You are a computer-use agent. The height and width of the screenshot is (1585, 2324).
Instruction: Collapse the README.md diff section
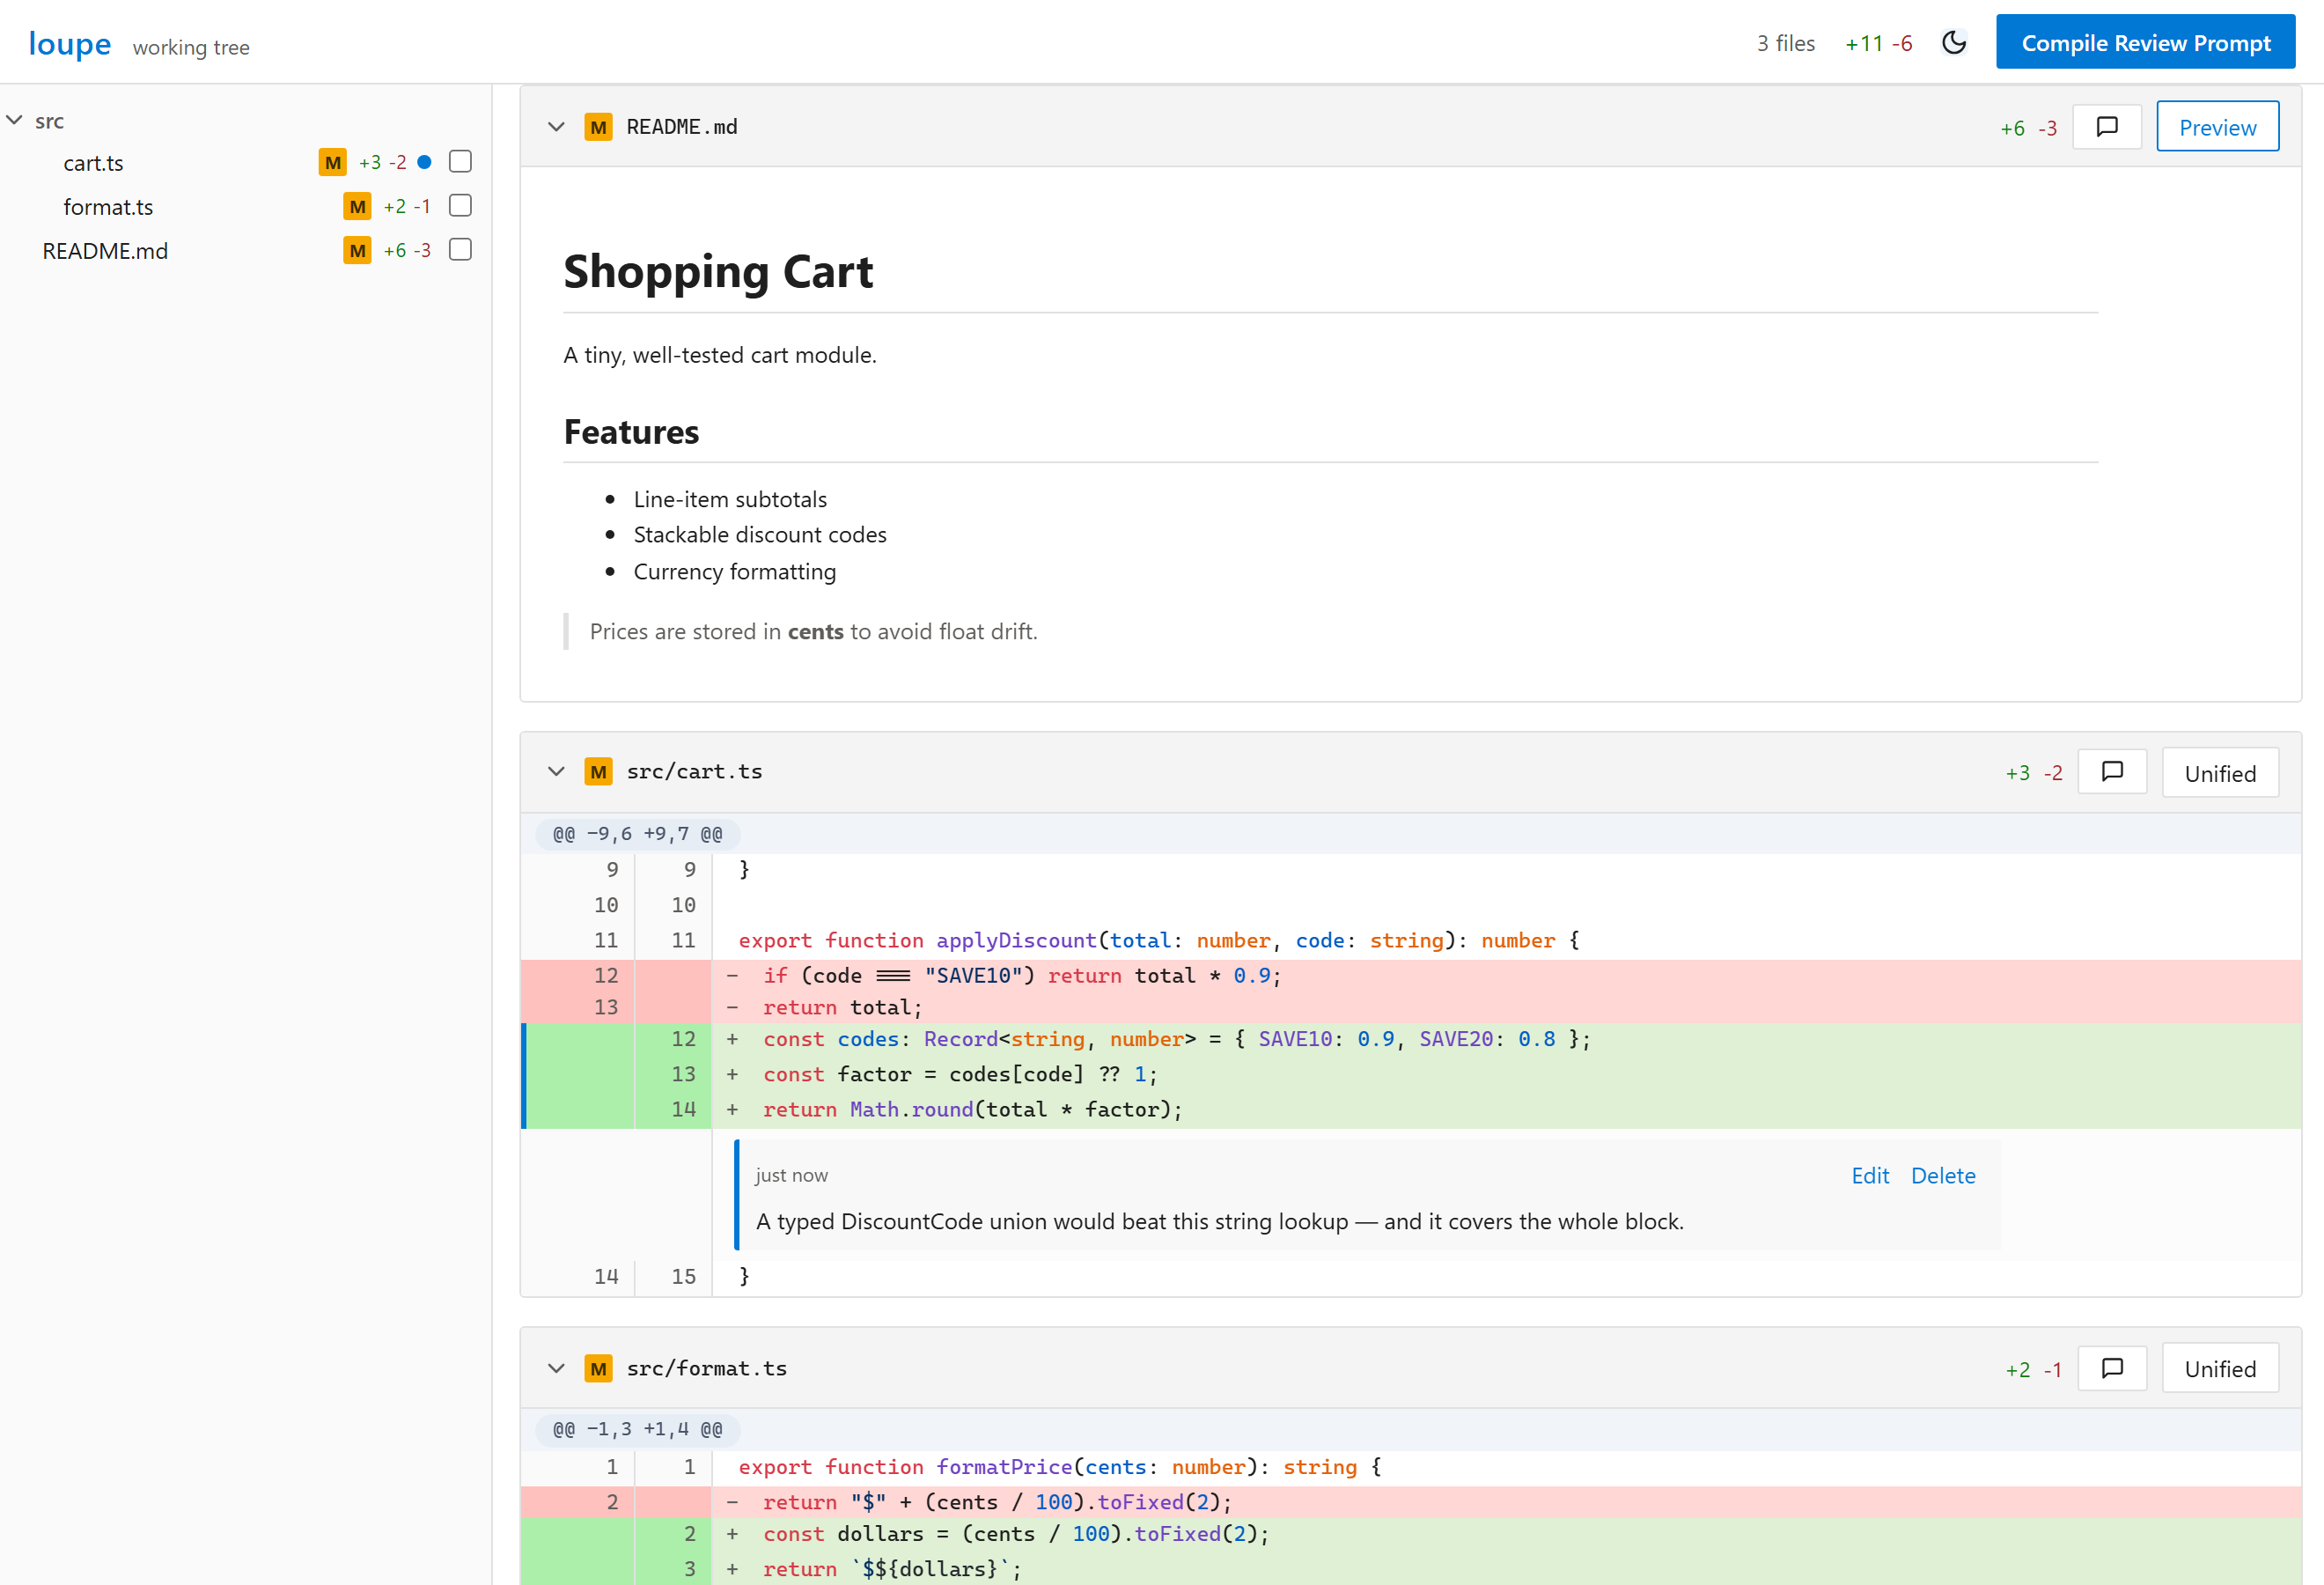556,127
